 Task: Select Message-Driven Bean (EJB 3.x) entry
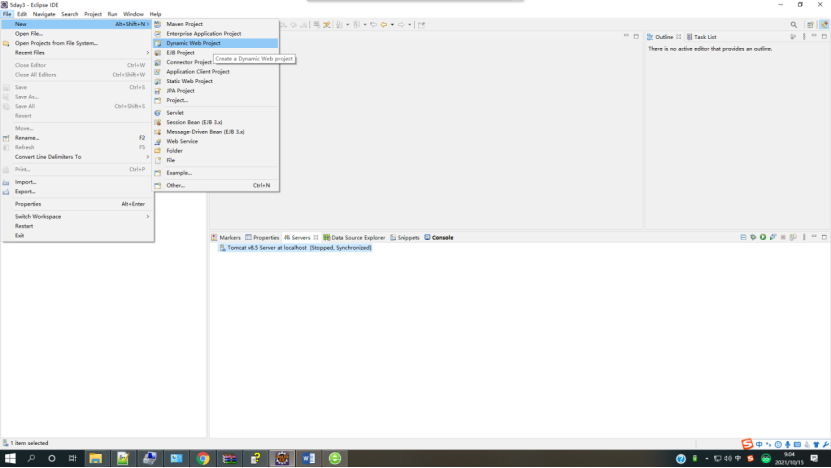point(215,131)
